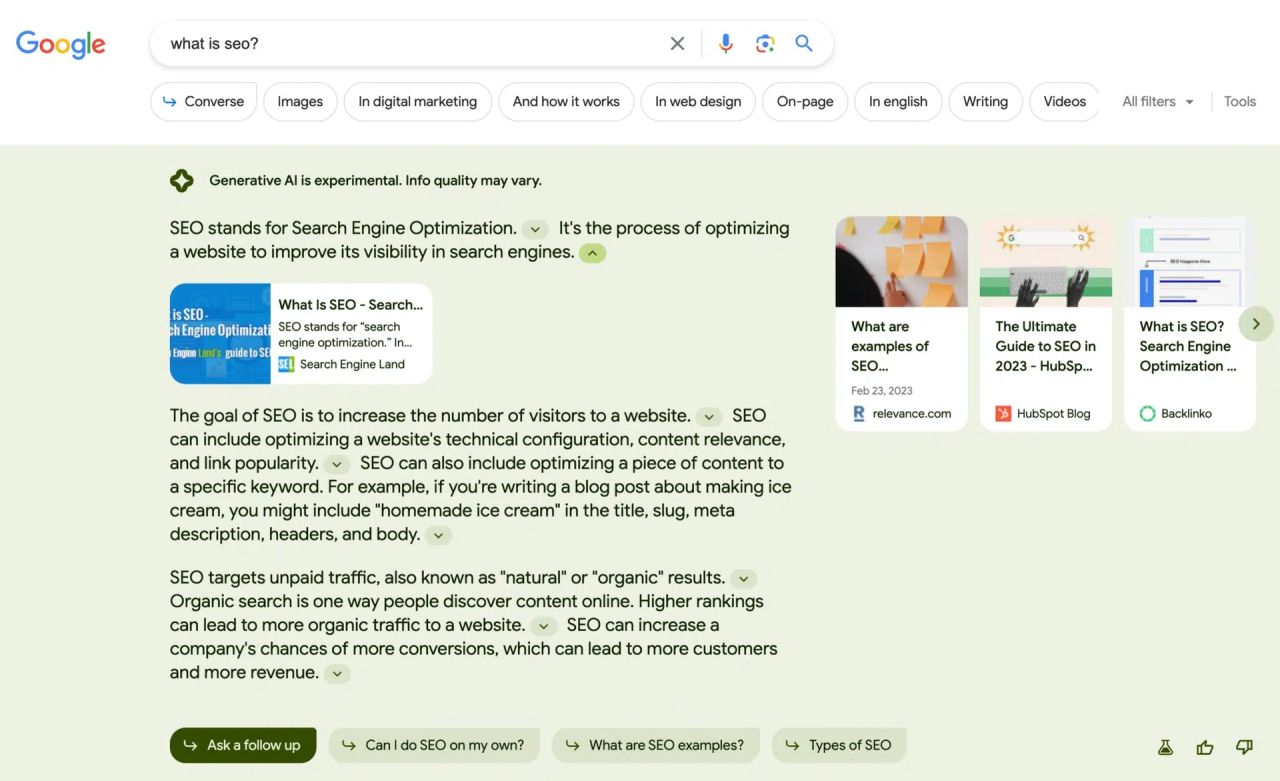This screenshot has width=1280, height=781.
Task: Click inside the search query field
Action: (400, 44)
